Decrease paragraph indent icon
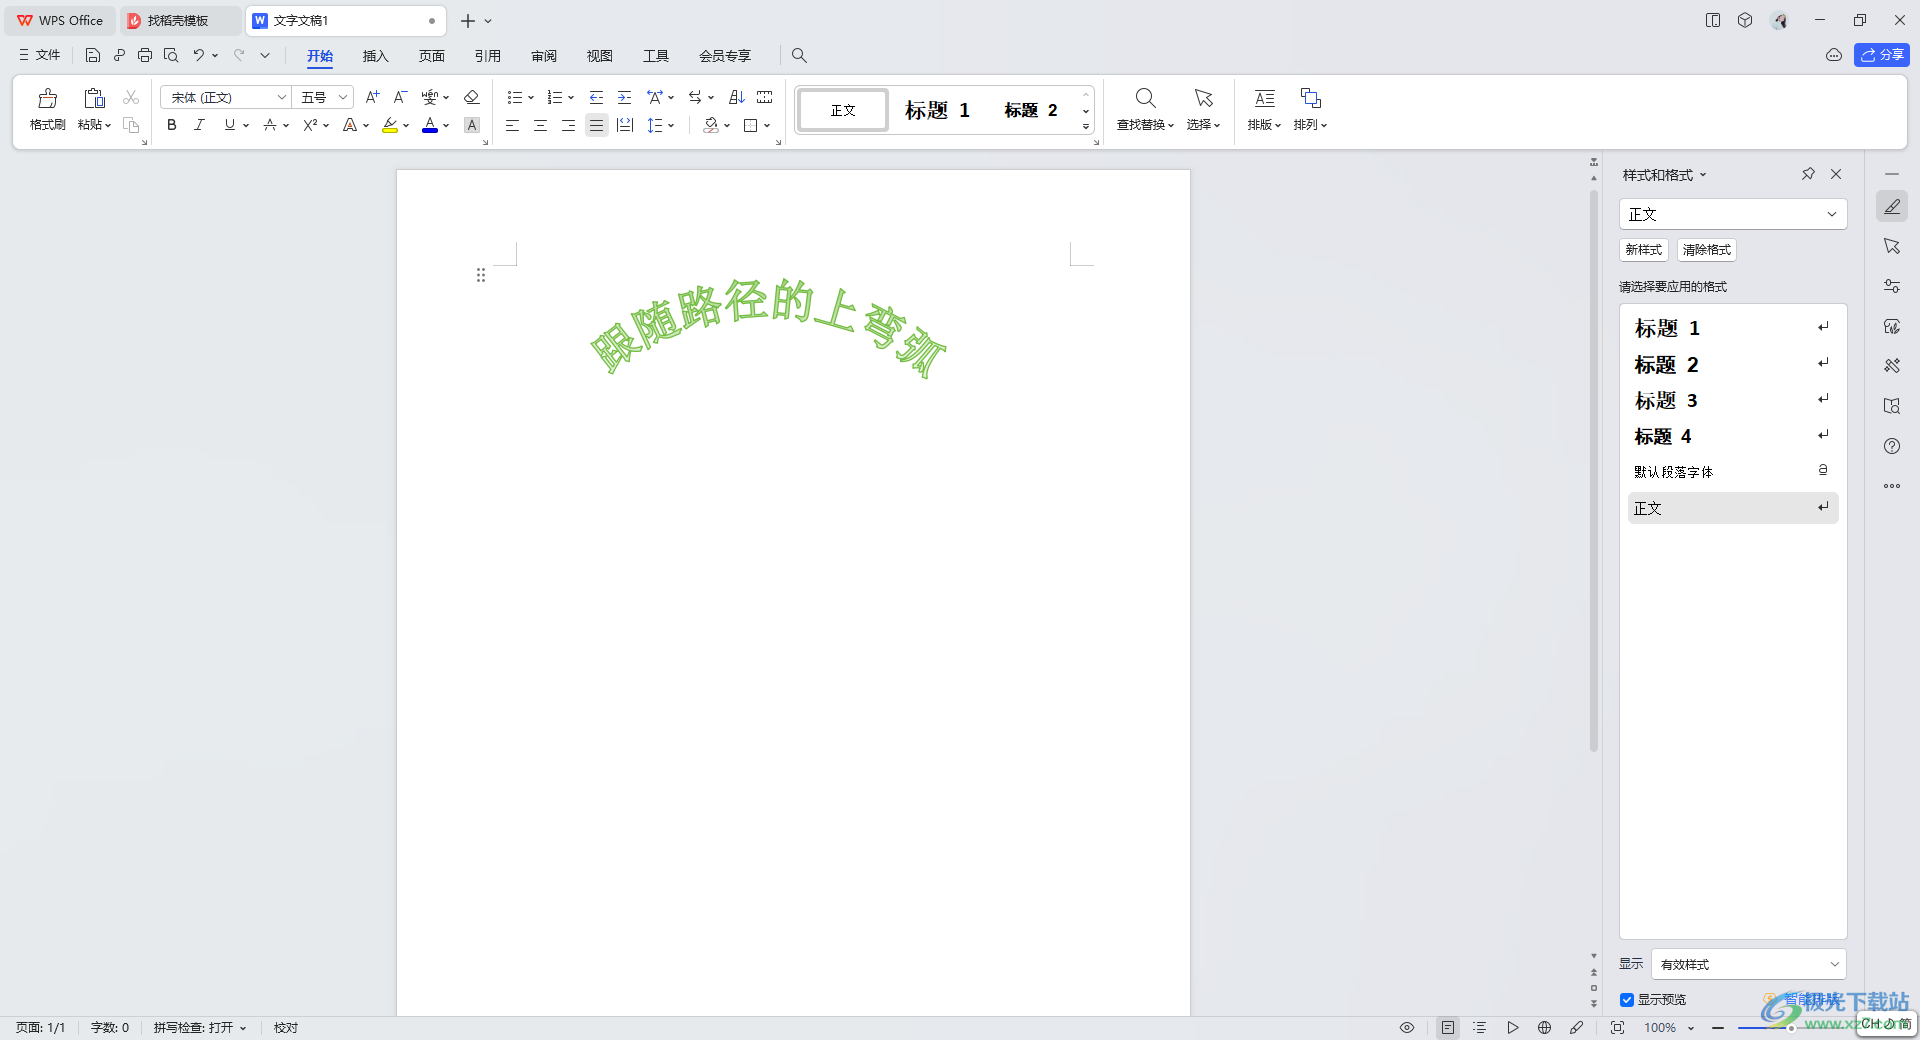 596,97
